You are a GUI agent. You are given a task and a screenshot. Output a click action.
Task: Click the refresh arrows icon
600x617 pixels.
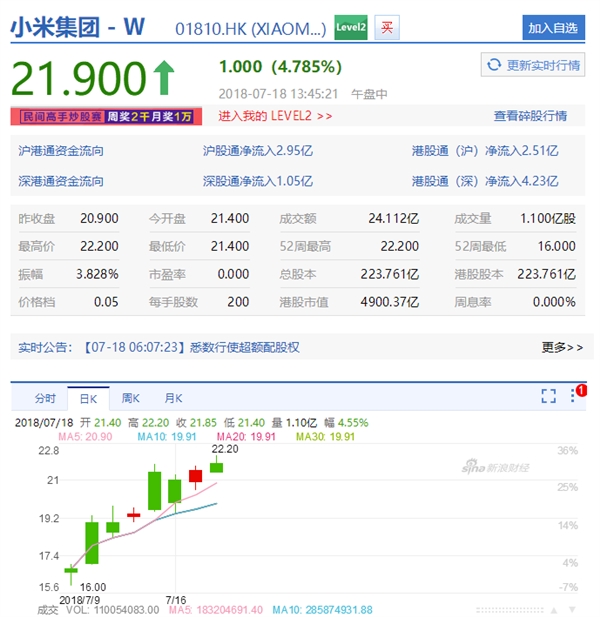click(x=494, y=65)
